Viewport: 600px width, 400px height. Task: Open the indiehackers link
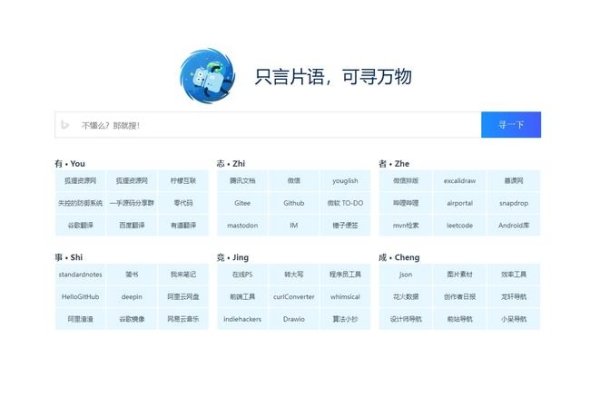click(x=242, y=319)
